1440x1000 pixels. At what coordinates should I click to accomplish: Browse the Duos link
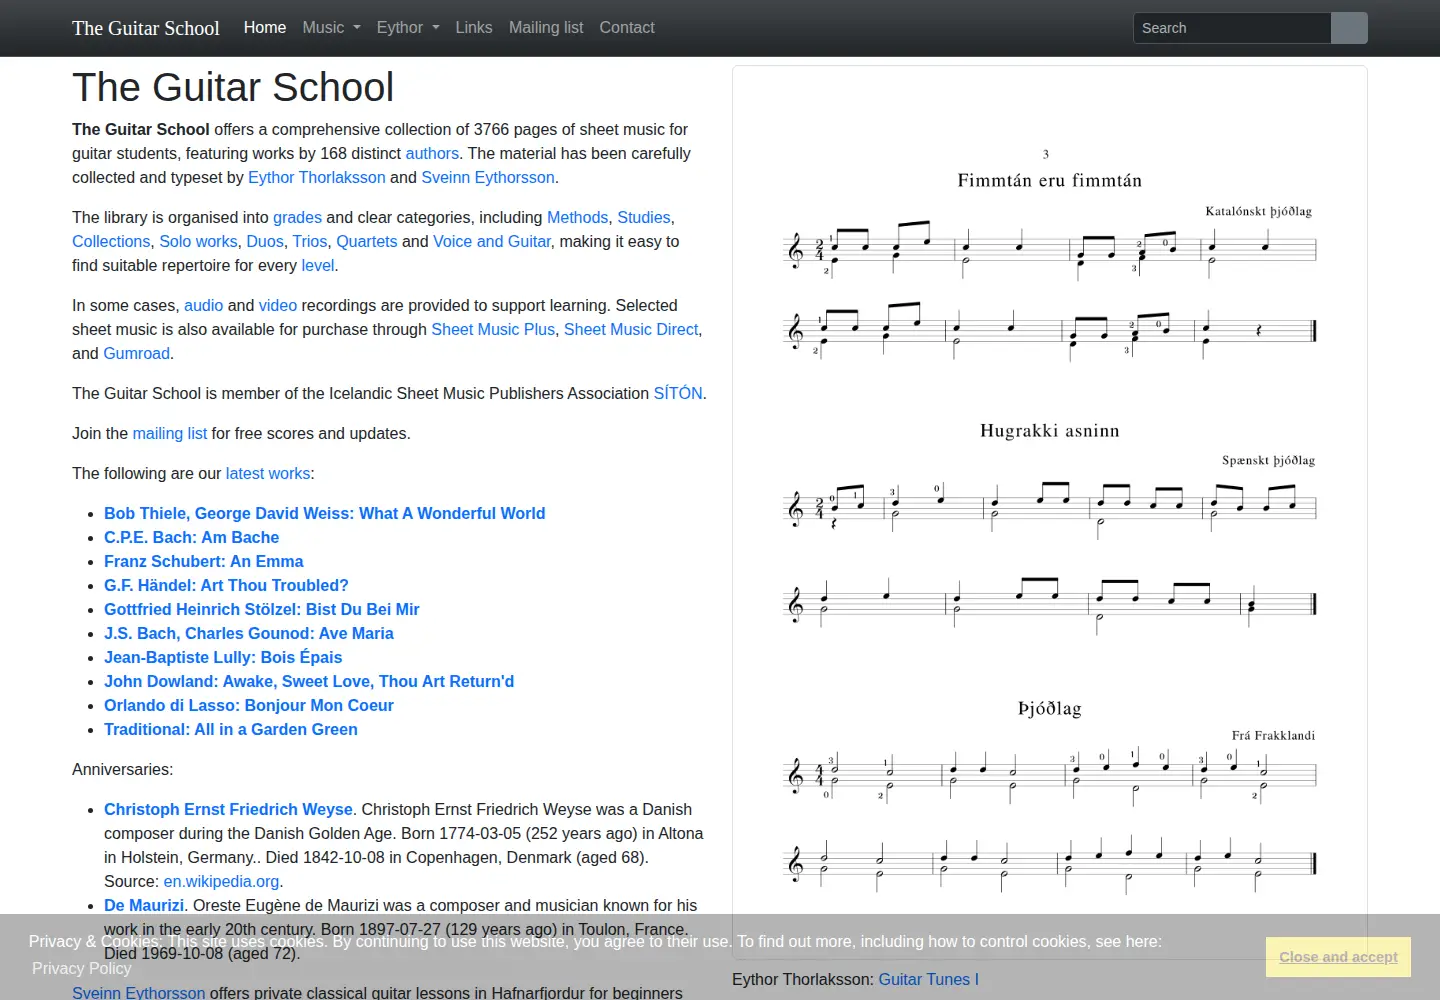[x=265, y=241]
